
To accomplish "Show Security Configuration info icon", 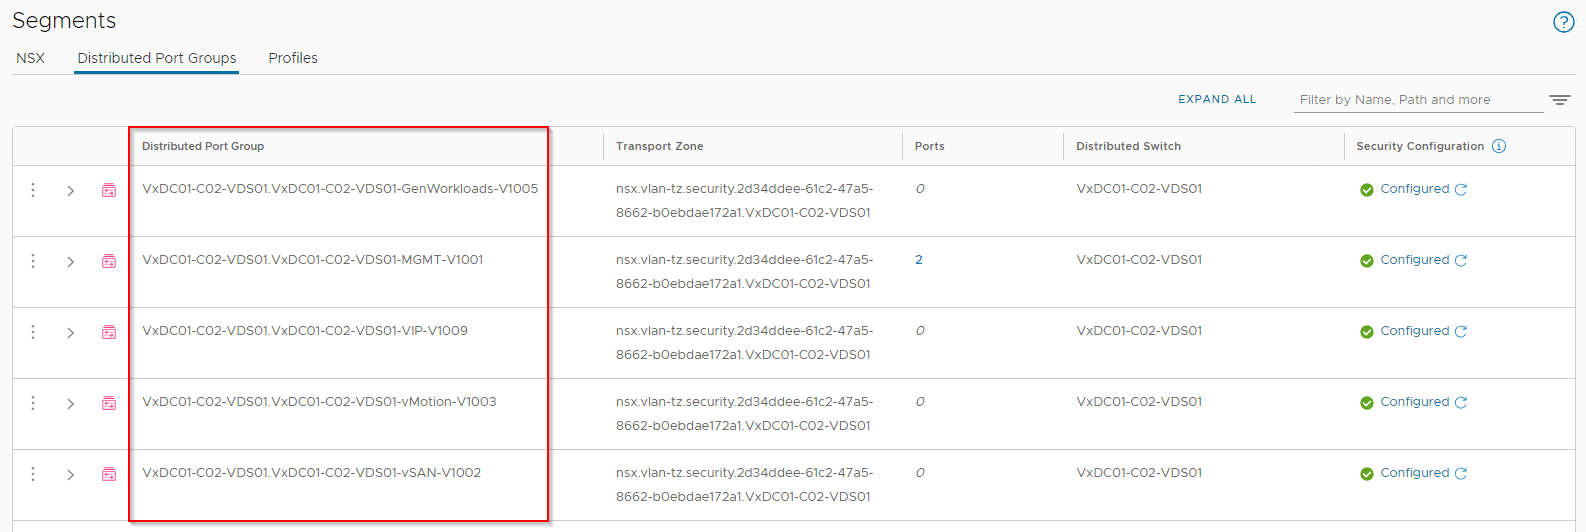I will 1499,146.
